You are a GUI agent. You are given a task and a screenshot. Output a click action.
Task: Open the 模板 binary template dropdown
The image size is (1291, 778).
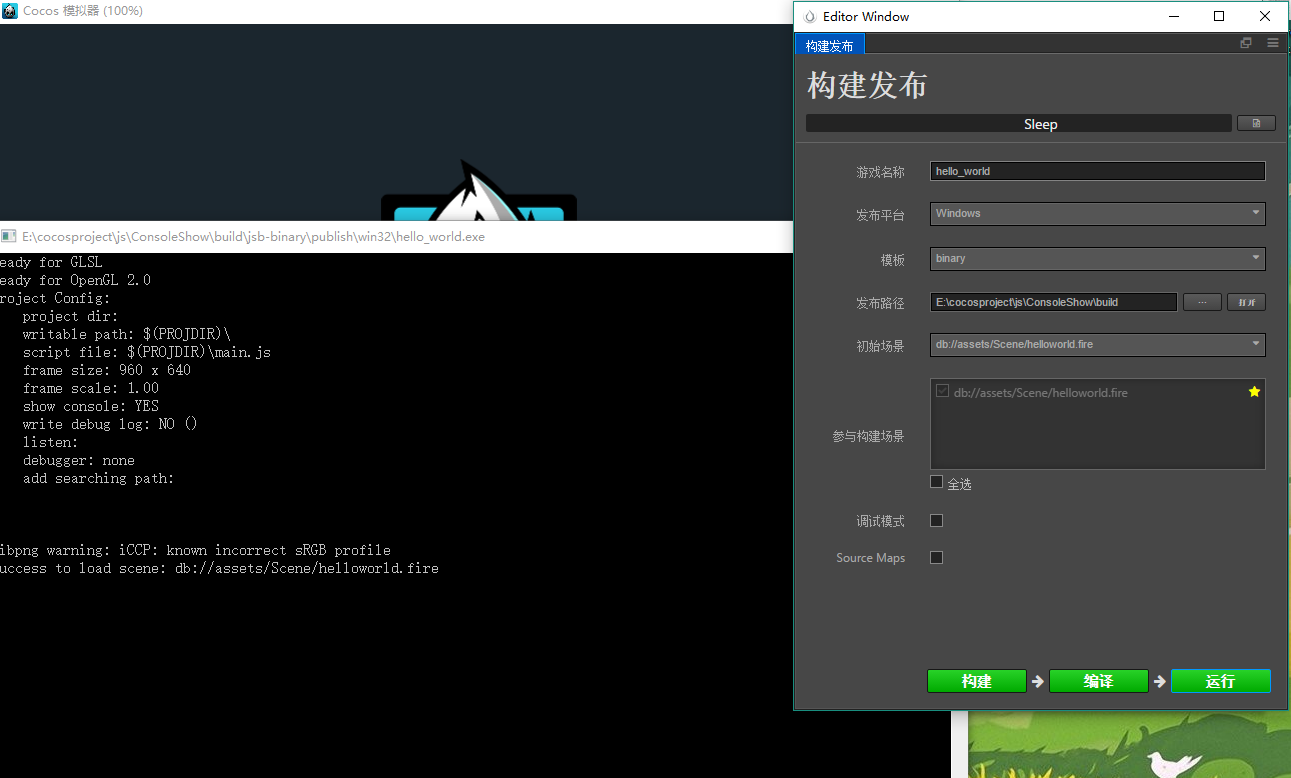point(1097,258)
